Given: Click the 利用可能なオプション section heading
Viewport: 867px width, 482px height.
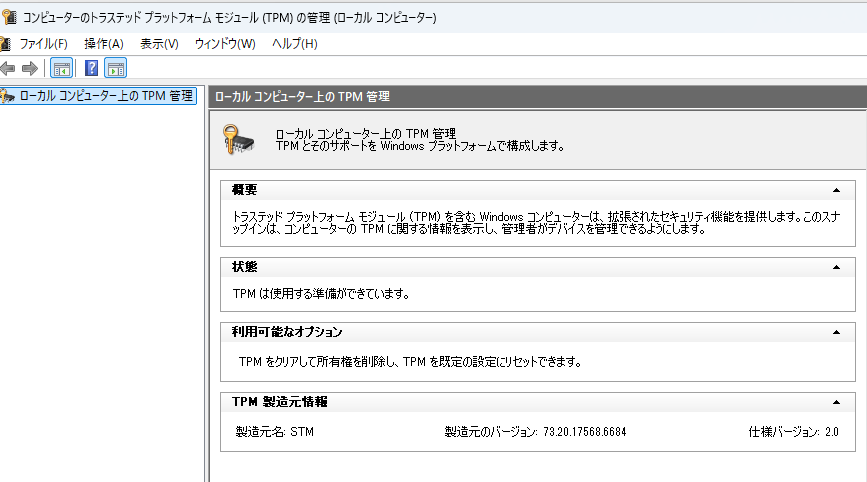Looking at the screenshot, I should click(x=287, y=332).
